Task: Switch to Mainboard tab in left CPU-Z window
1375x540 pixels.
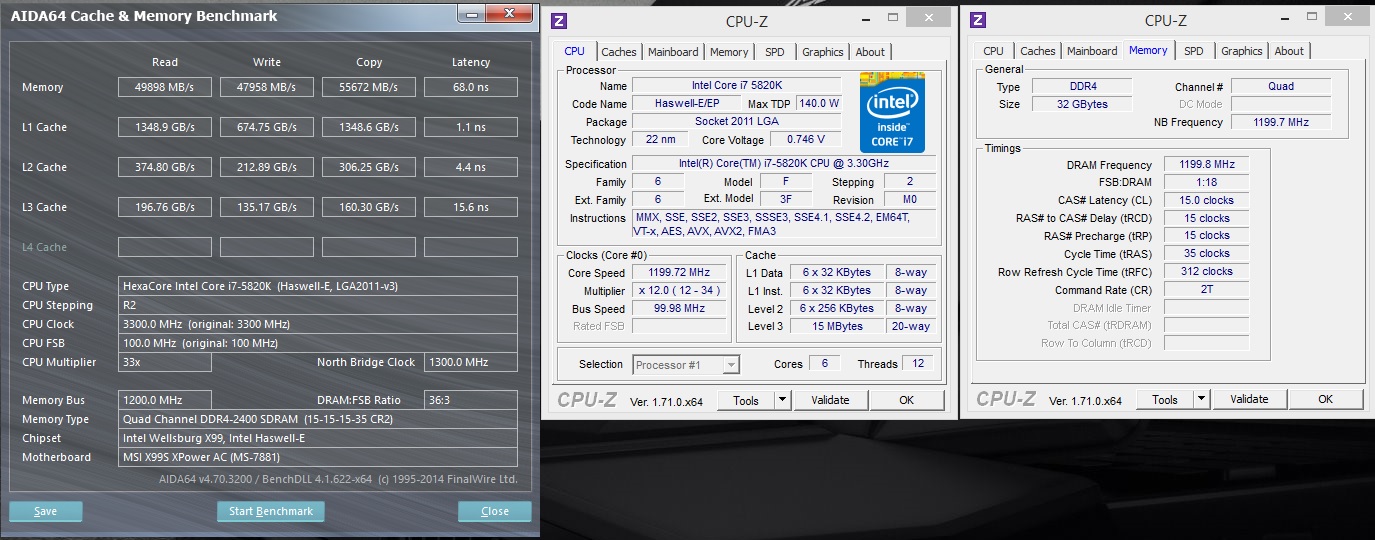Action: (673, 52)
